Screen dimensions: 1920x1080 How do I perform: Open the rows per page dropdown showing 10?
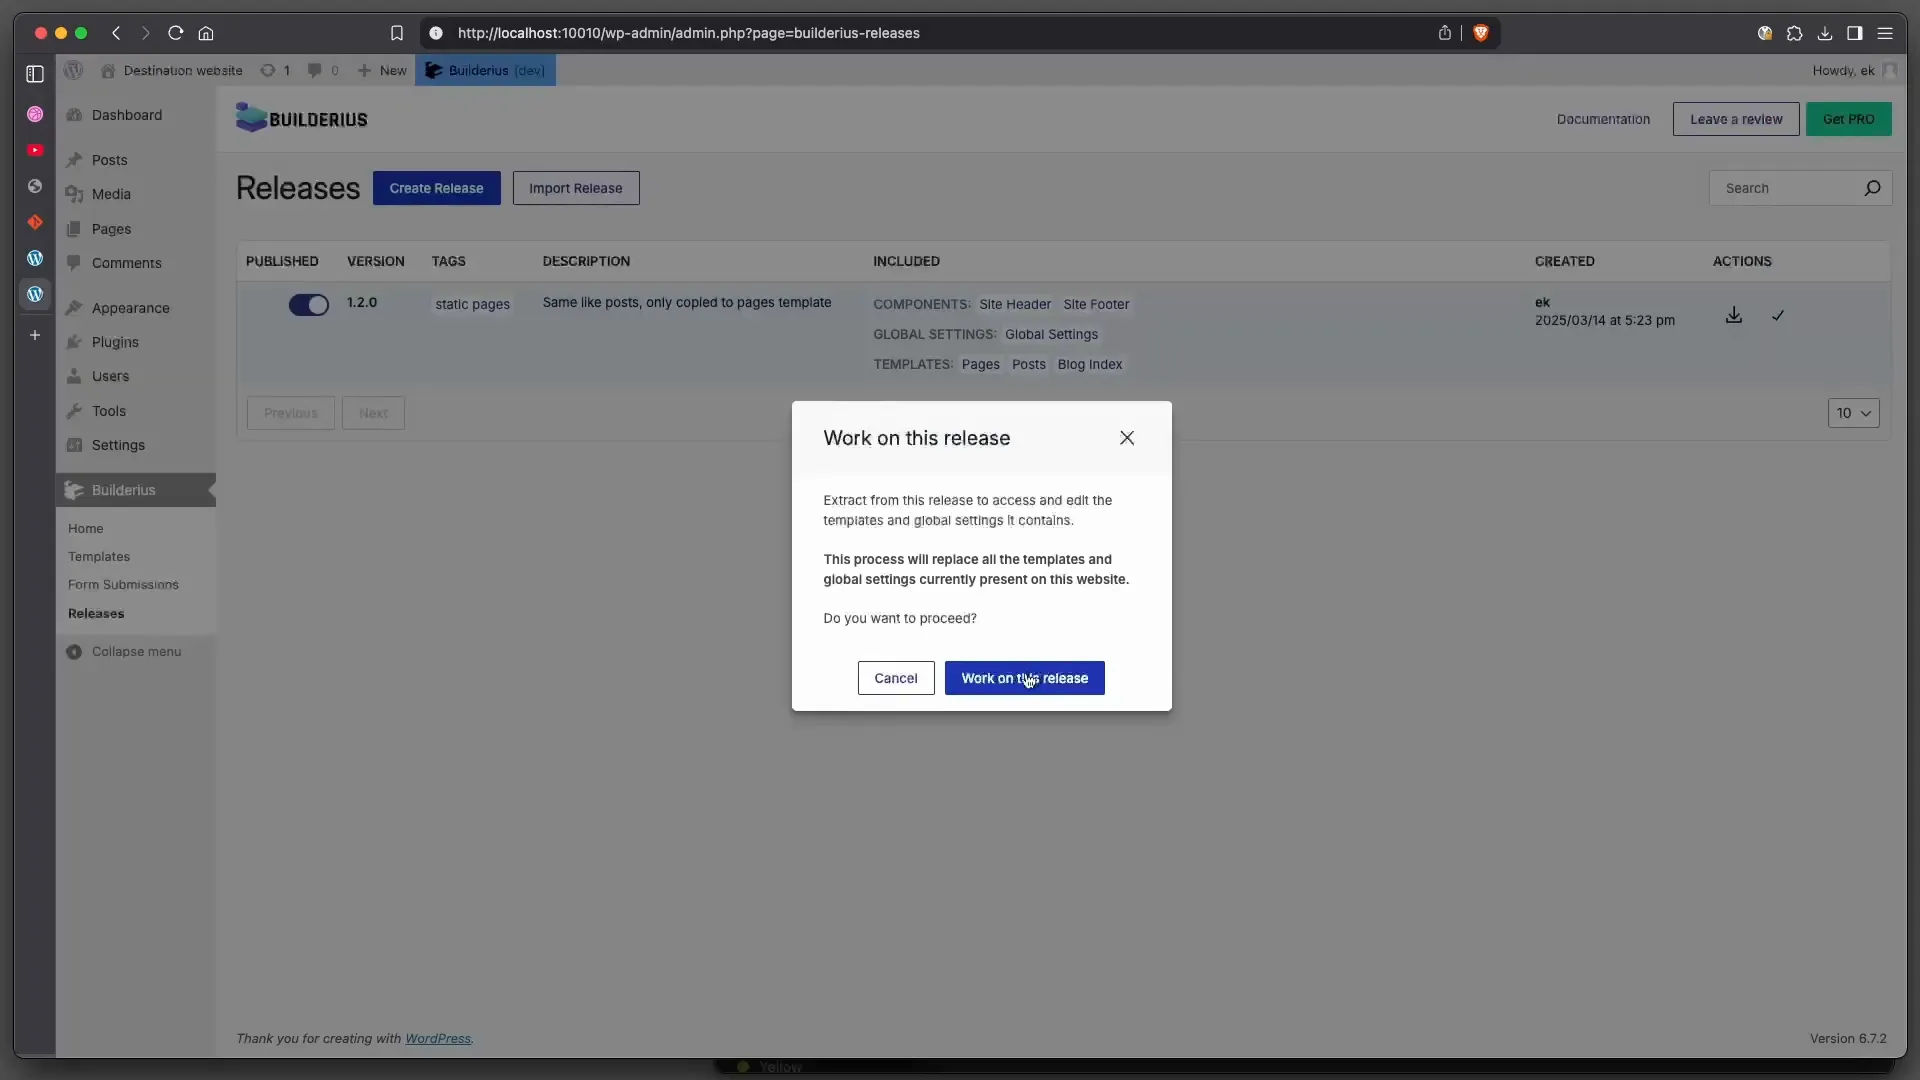[1853, 413]
